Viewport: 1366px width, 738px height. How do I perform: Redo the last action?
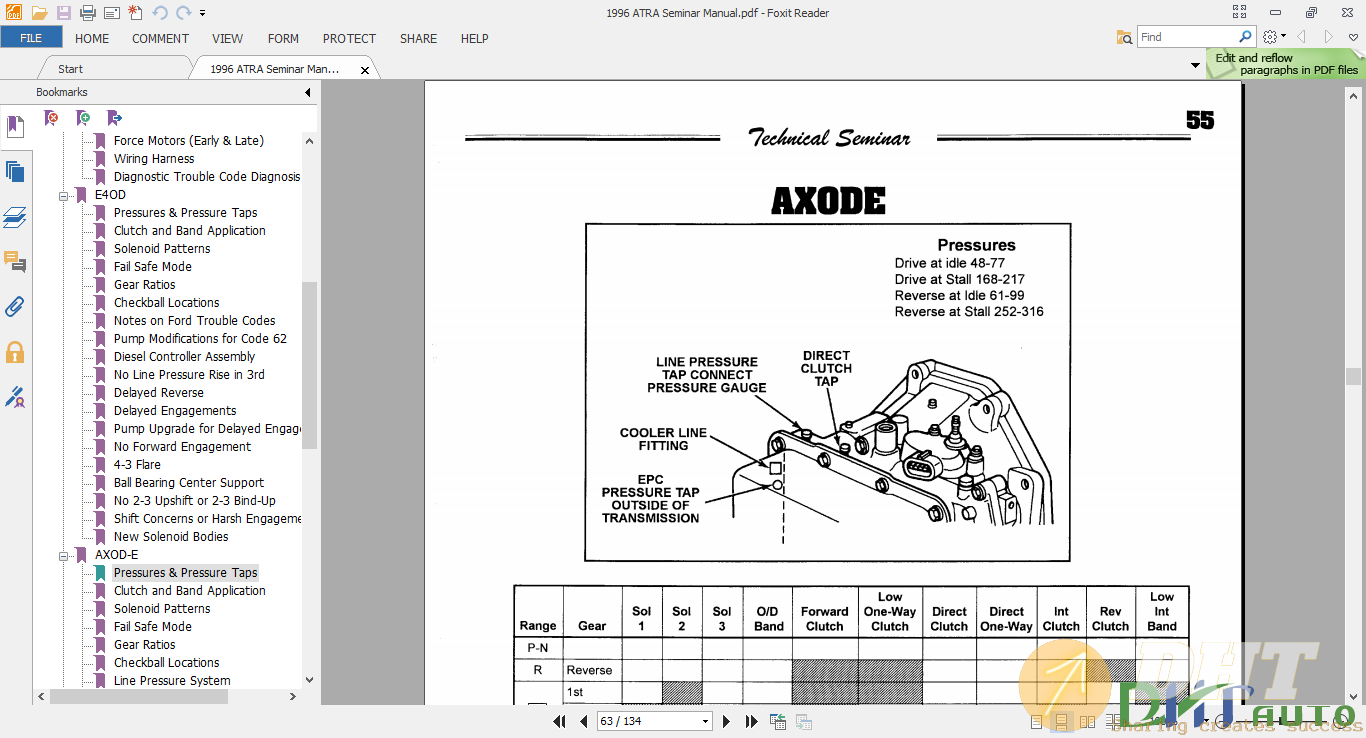point(183,13)
